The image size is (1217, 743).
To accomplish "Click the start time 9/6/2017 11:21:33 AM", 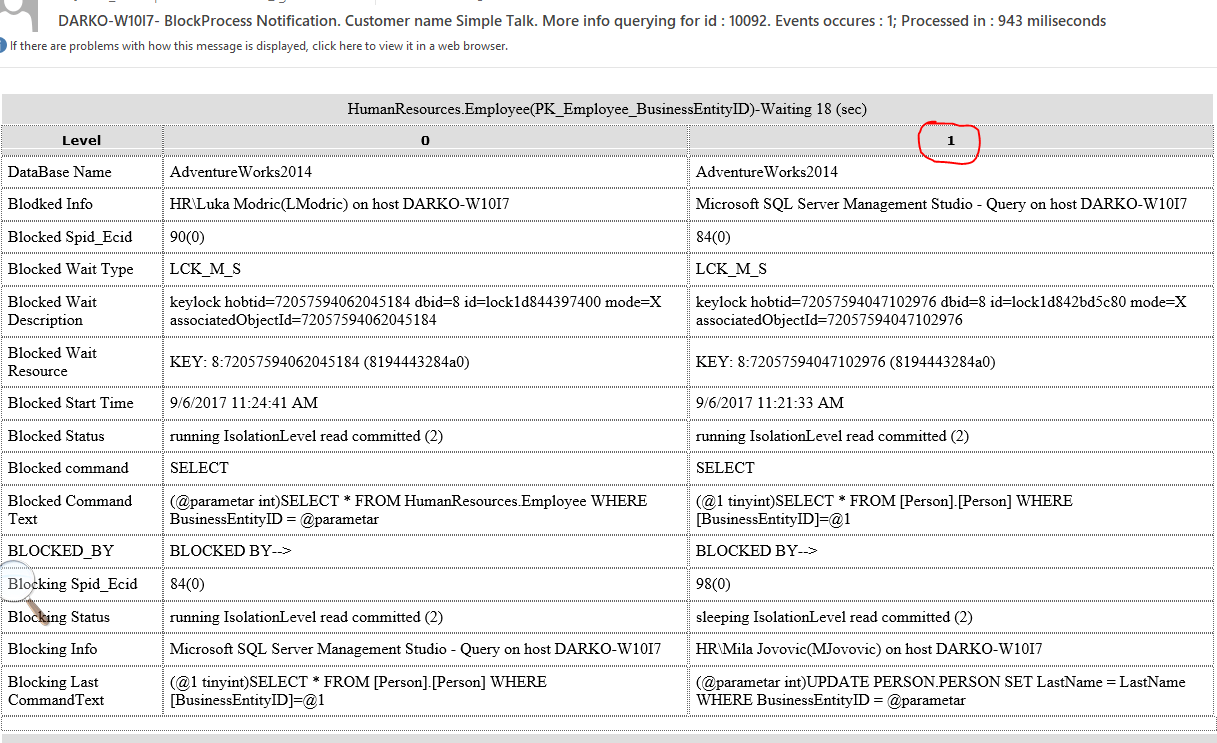I will pyautogui.click(x=770, y=403).
